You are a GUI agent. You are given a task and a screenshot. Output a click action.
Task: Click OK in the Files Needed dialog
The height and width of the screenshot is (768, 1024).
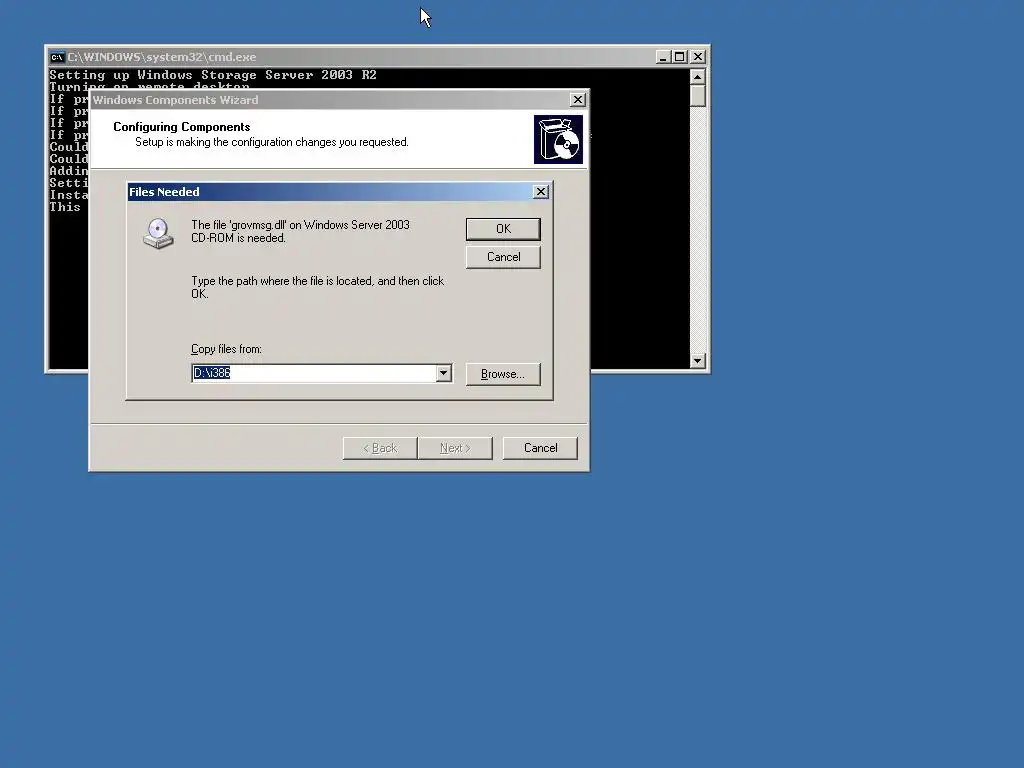[503, 229]
